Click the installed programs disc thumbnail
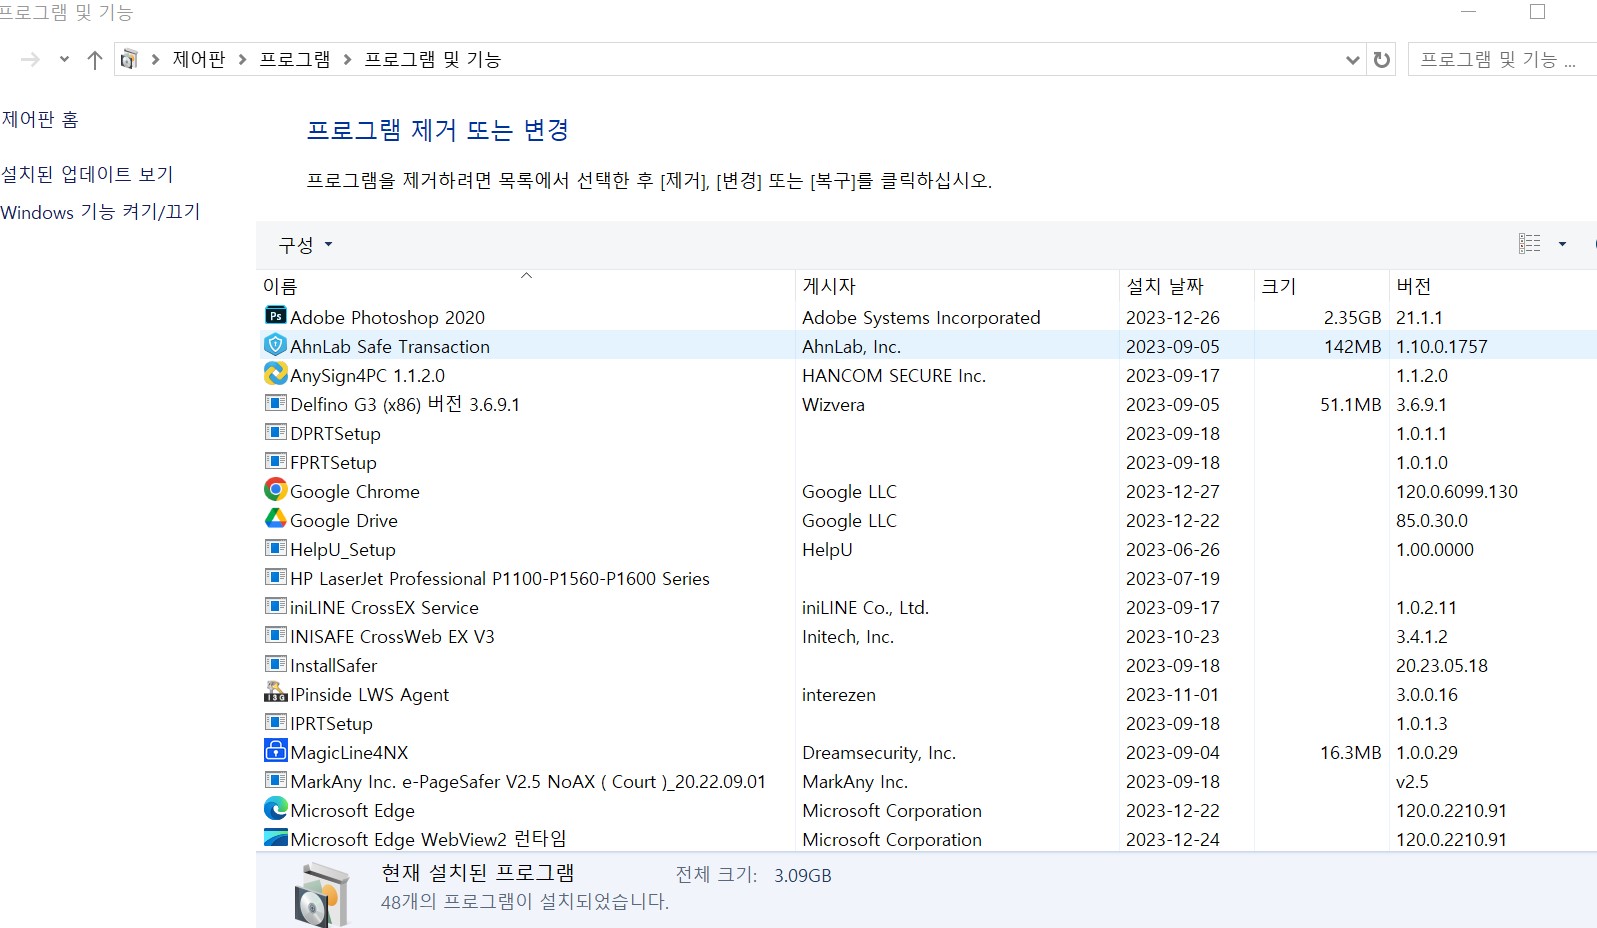Image resolution: width=1597 pixels, height=928 pixels. point(322,896)
